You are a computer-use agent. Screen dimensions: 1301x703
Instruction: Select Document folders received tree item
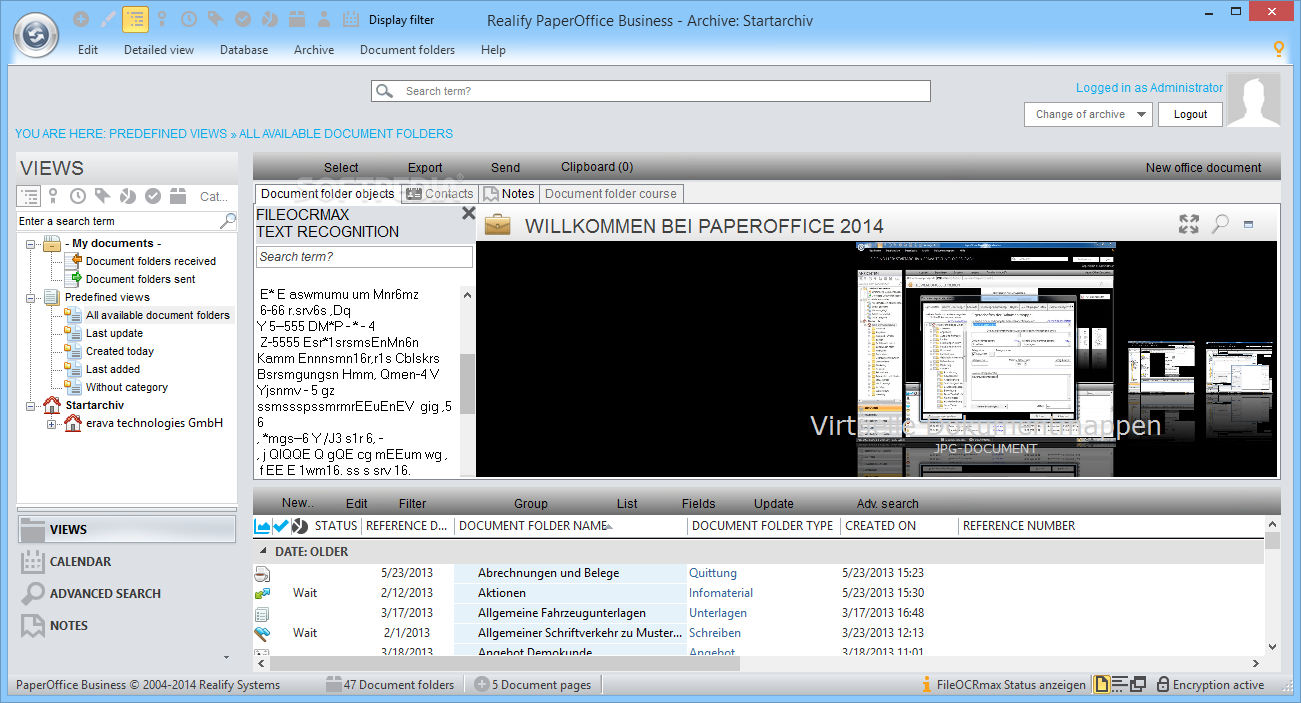(150, 261)
